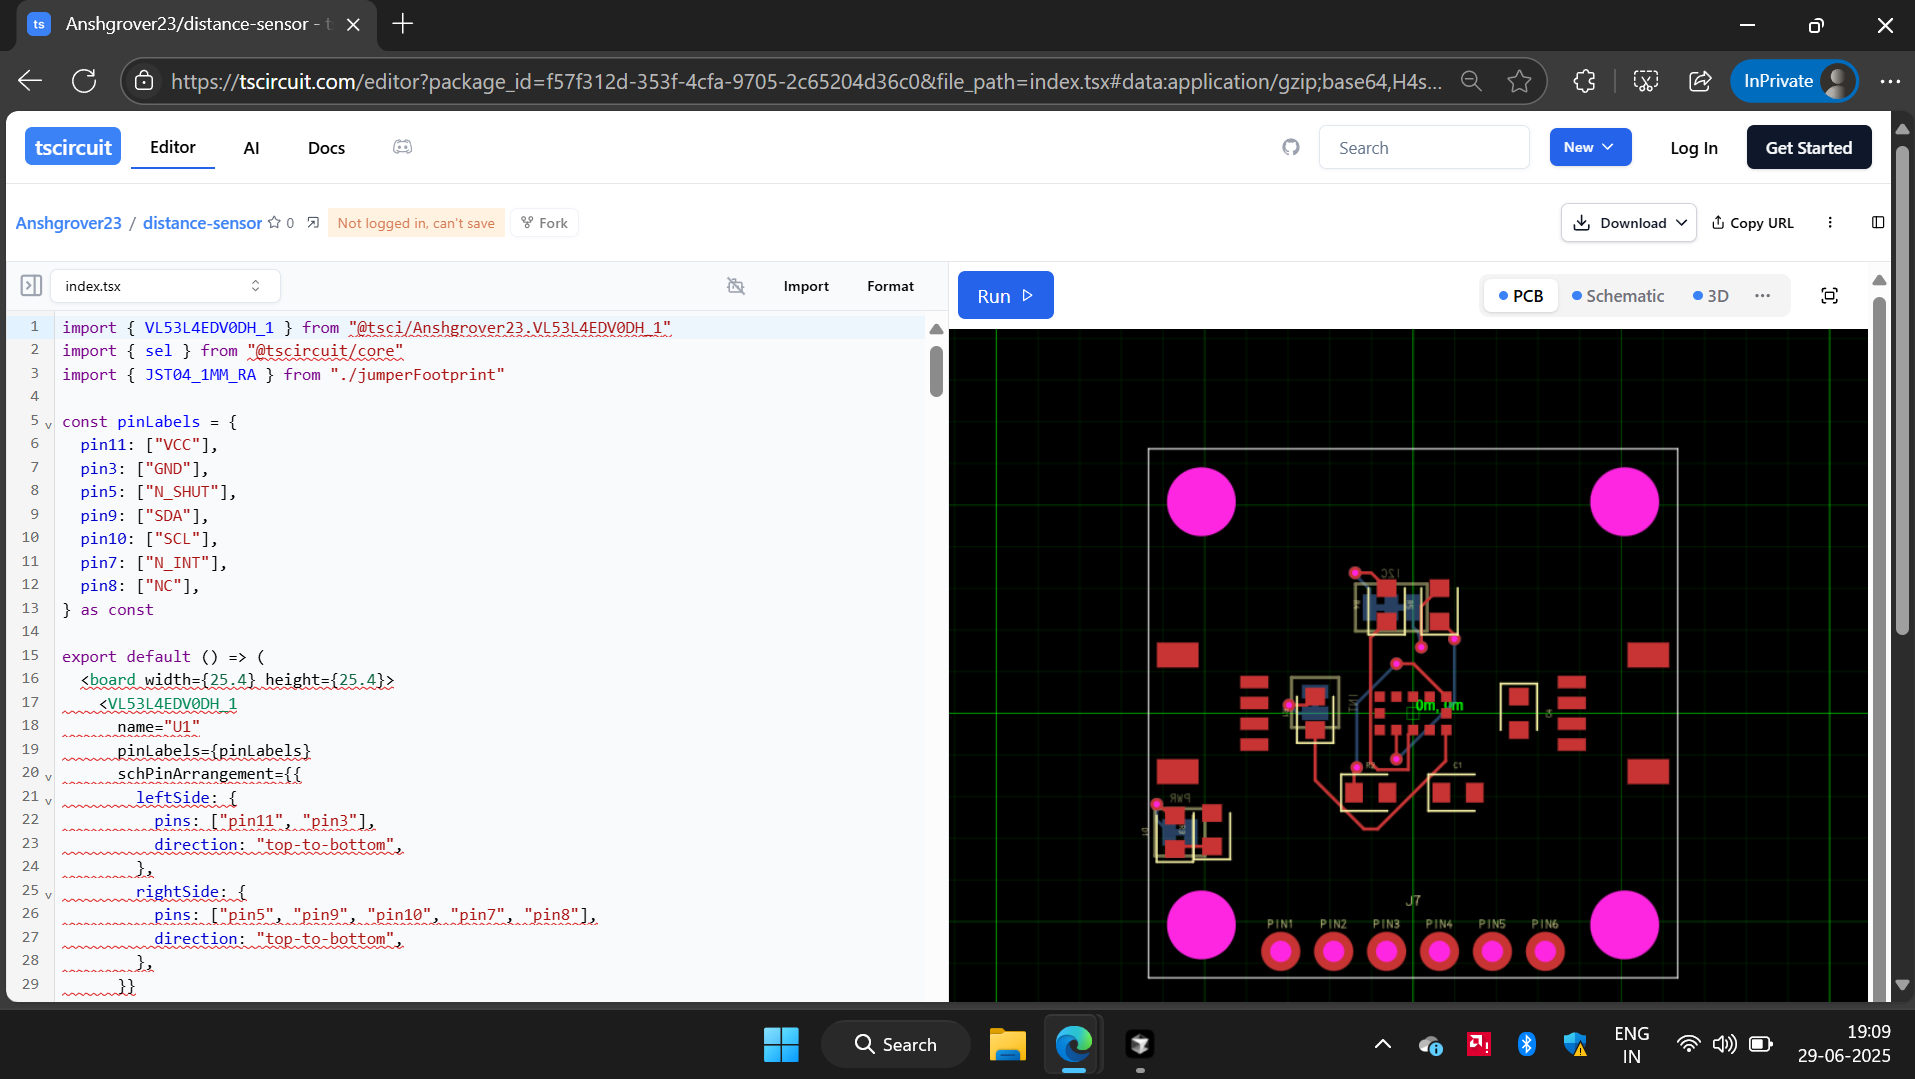Go to the Docs tab
Screen dimensions: 1915x1079
pyautogui.click(x=326, y=148)
